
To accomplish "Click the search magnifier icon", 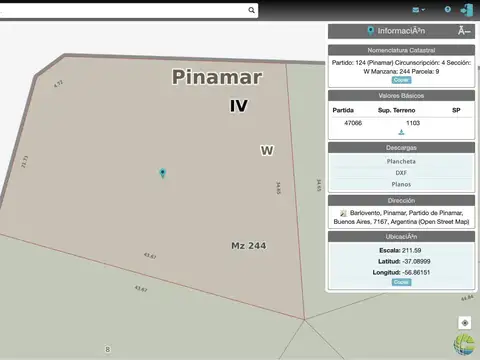I will [x=252, y=10].
